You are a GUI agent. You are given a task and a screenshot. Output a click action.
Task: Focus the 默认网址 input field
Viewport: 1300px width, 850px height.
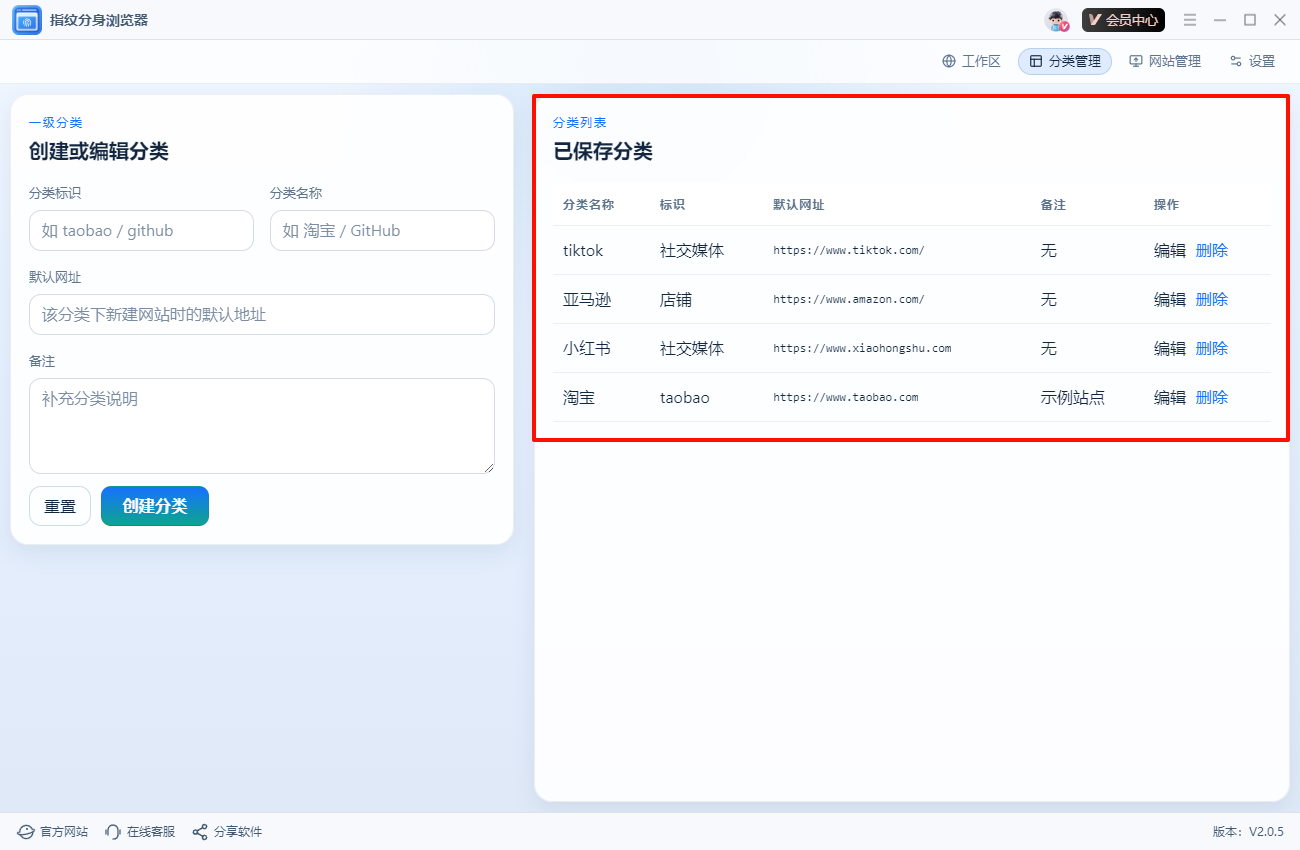[262, 314]
